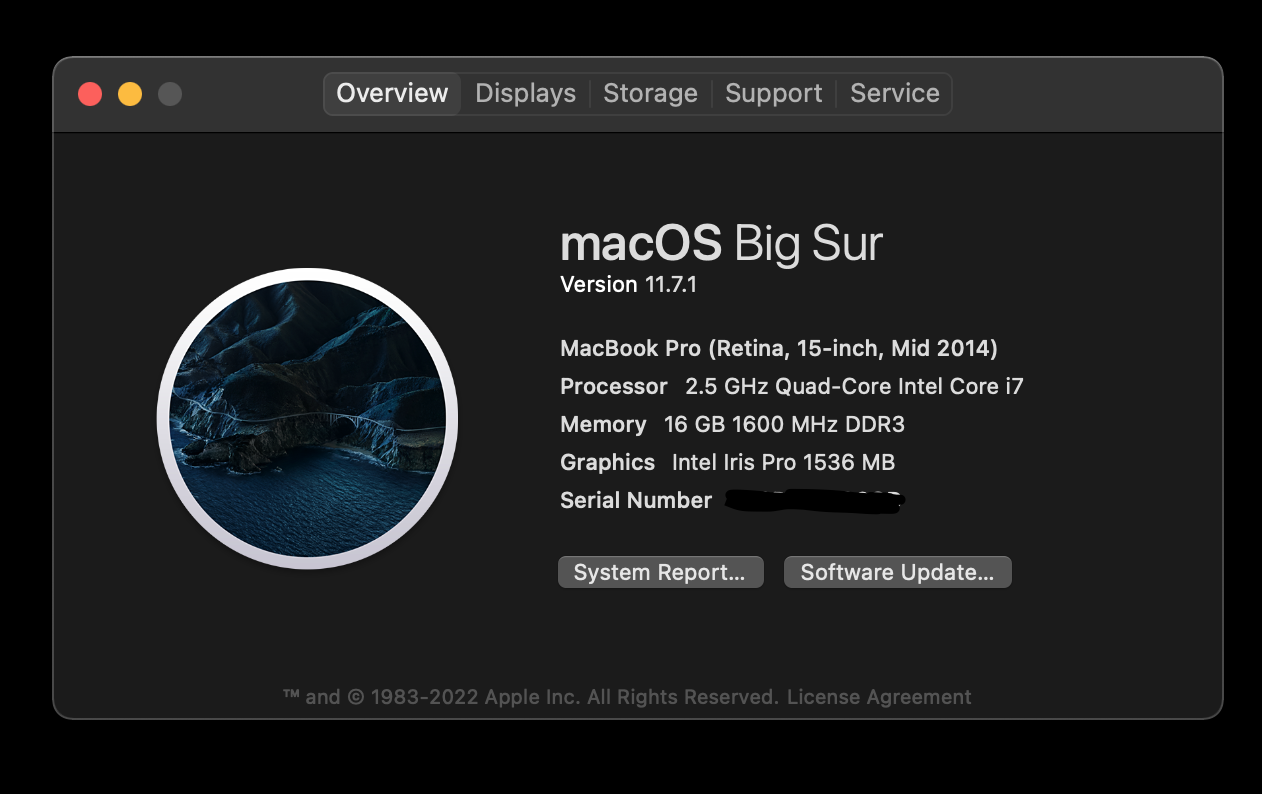Close the About This Mac window
The width and height of the screenshot is (1262, 794).
pyautogui.click(x=90, y=94)
